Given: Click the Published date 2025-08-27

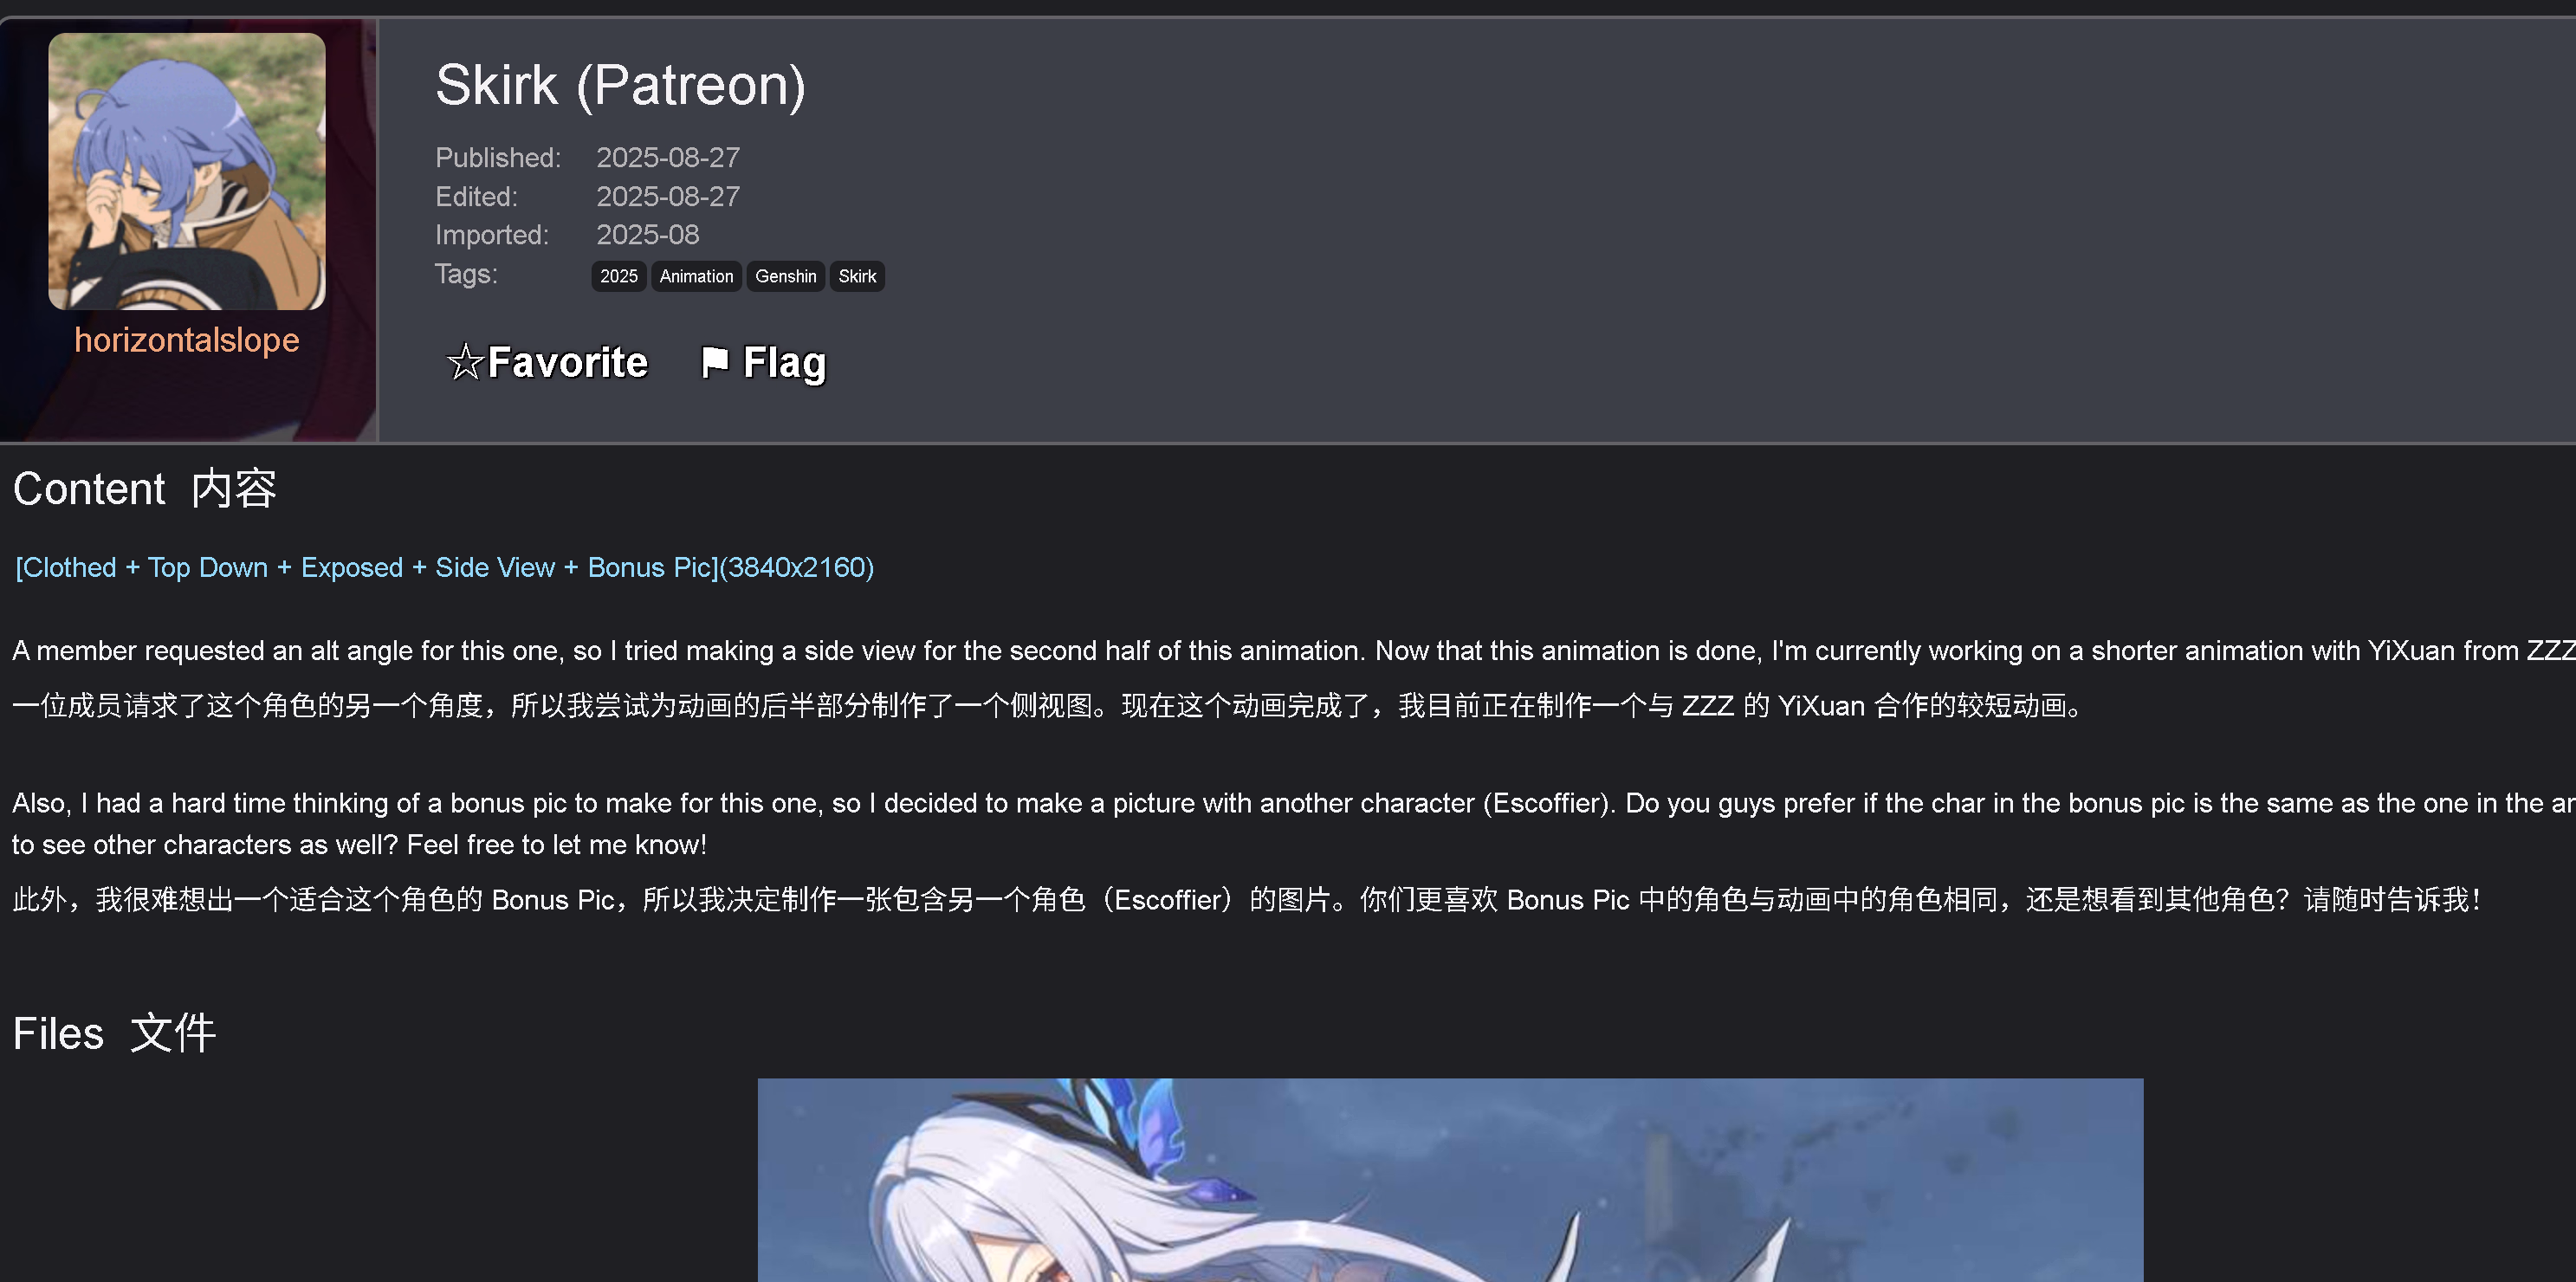Looking at the screenshot, I should pos(668,158).
